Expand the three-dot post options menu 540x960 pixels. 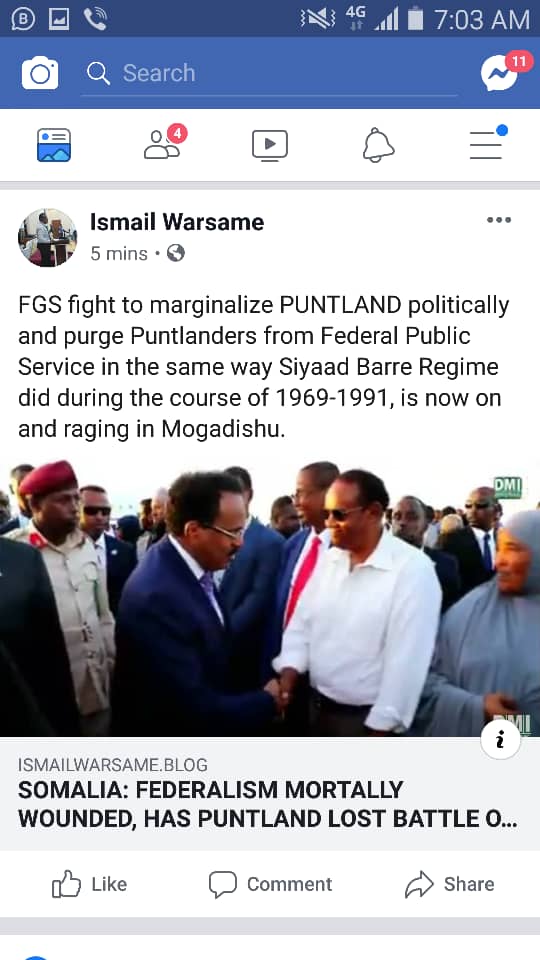[499, 220]
